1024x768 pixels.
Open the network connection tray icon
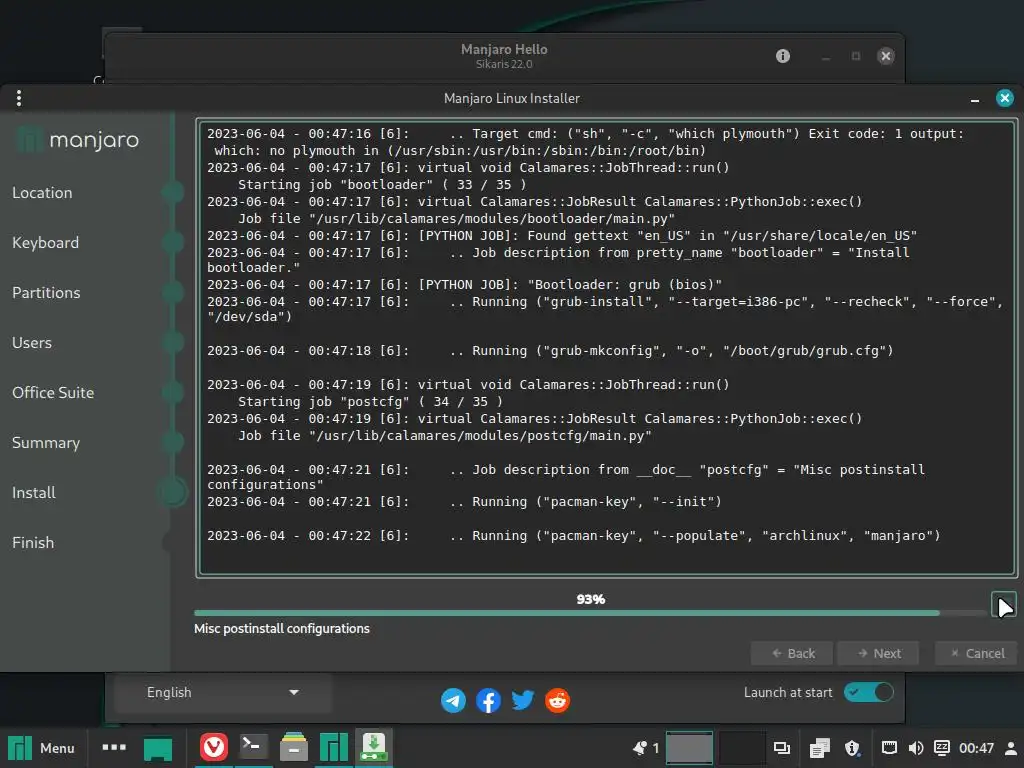point(889,748)
